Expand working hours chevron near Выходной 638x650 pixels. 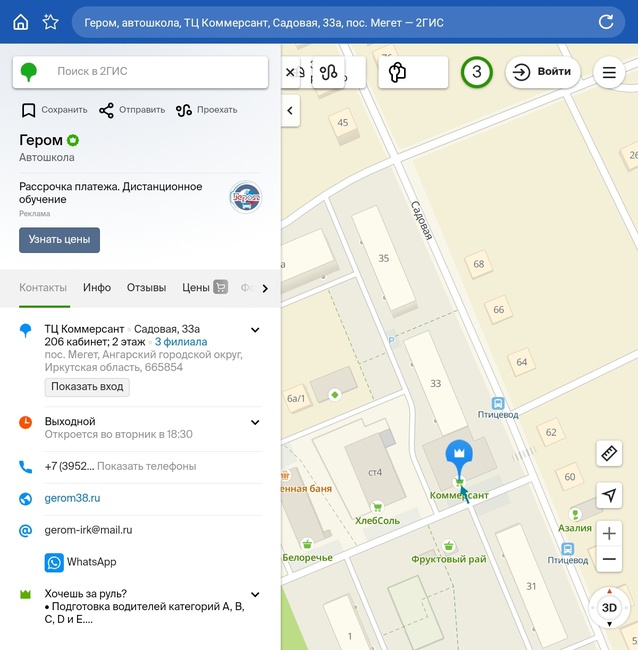click(x=255, y=422)
